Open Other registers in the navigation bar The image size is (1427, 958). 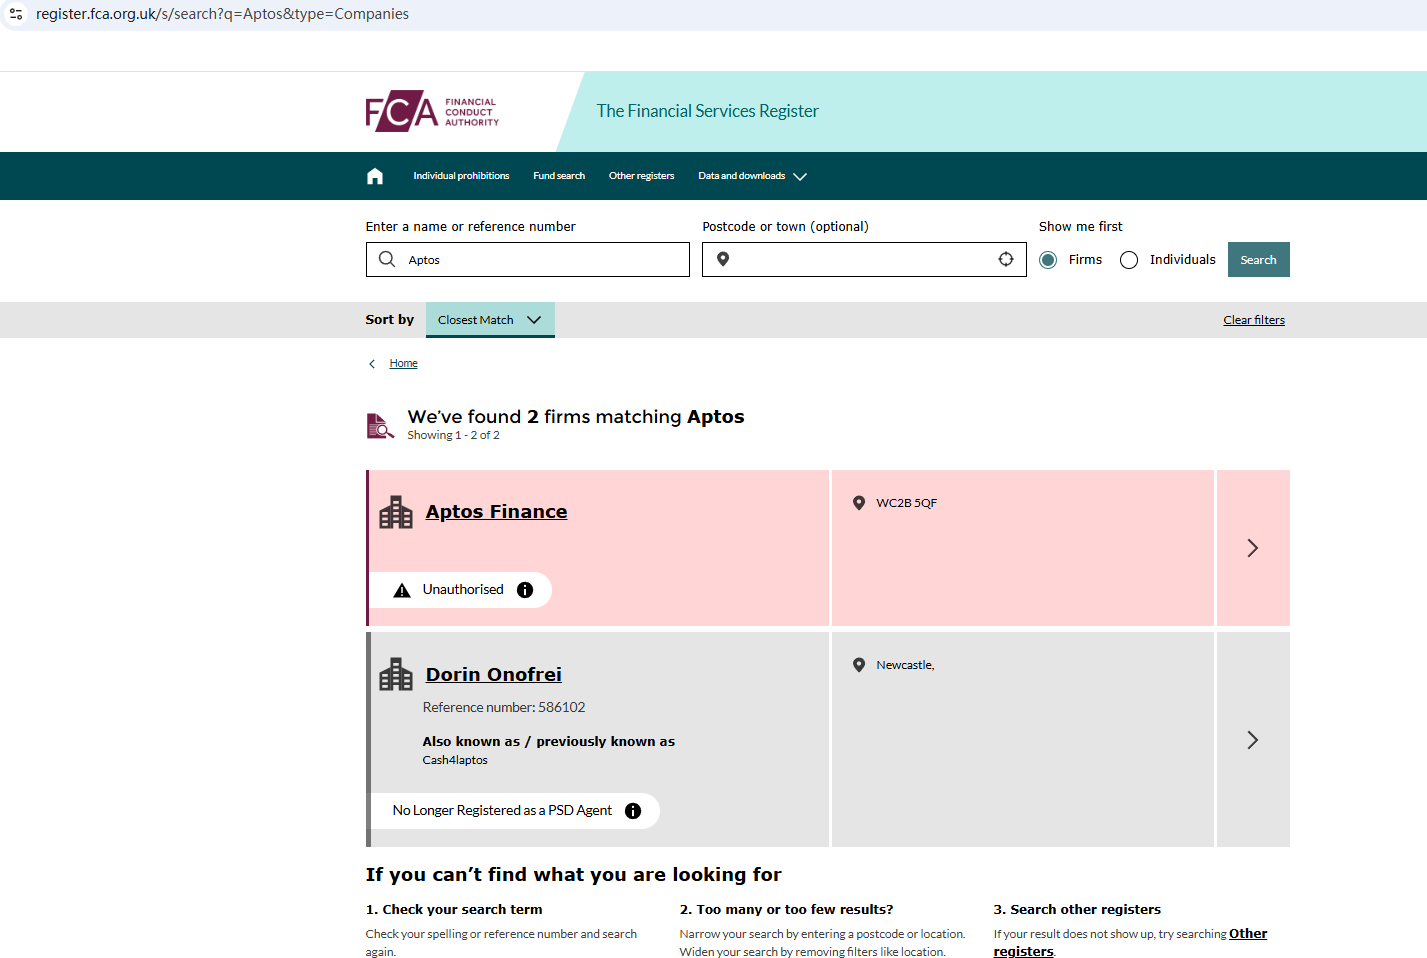click(x=642, y=176)
